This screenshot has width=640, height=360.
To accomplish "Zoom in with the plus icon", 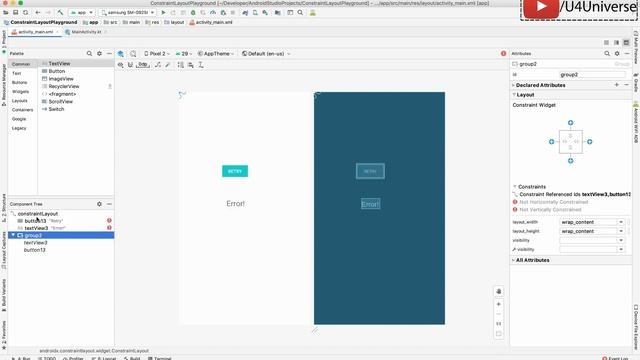I will coord(499,304).
